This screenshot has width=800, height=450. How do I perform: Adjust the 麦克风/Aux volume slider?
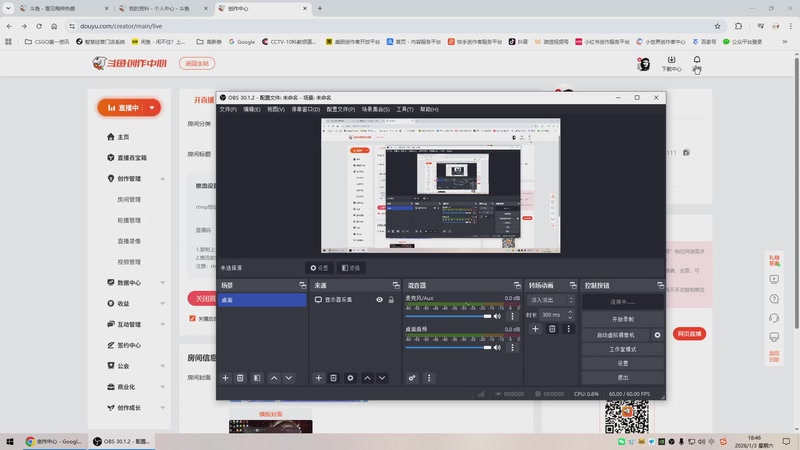click(448, 316)
